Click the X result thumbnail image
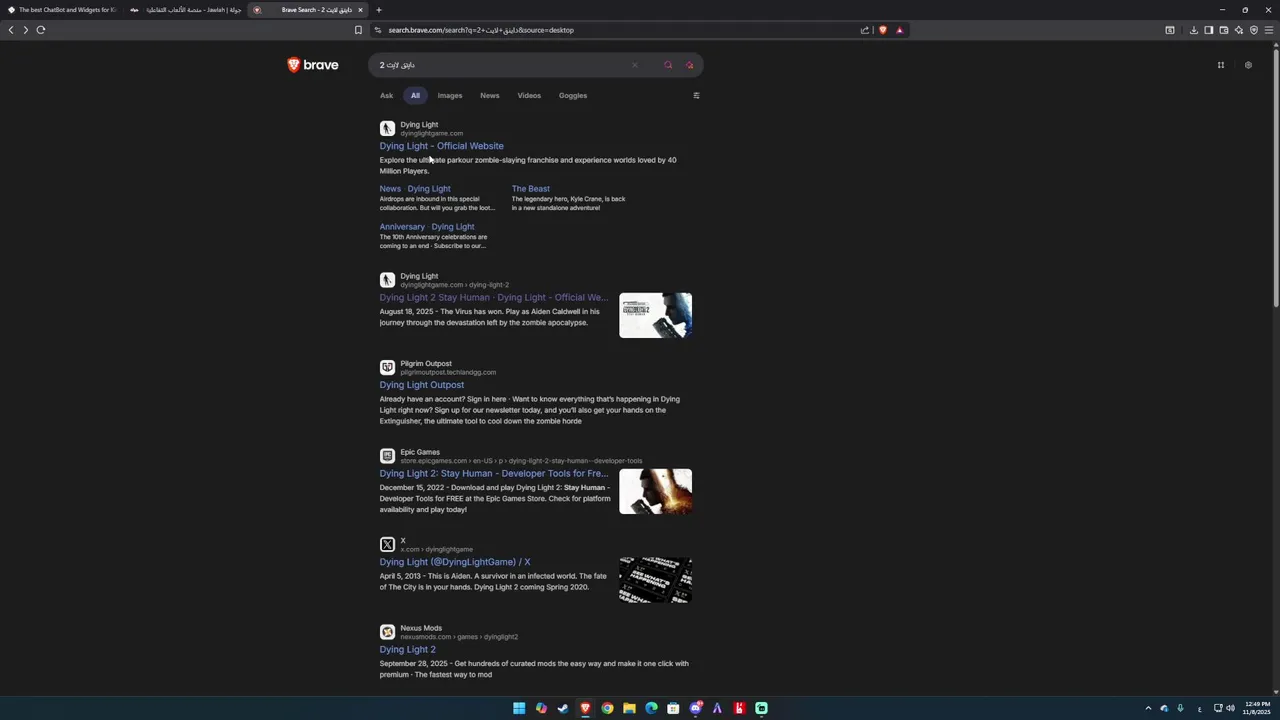The image size is (1280, 720). pos(655,580)
